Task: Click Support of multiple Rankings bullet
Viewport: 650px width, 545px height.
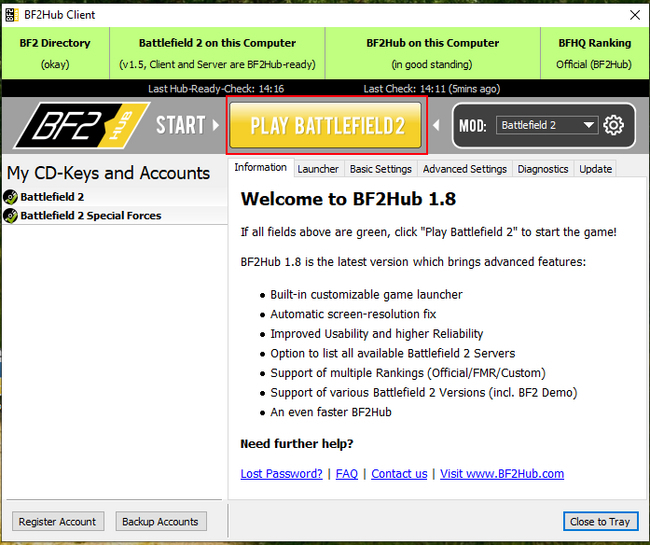Action: click(x=407, y=373)
